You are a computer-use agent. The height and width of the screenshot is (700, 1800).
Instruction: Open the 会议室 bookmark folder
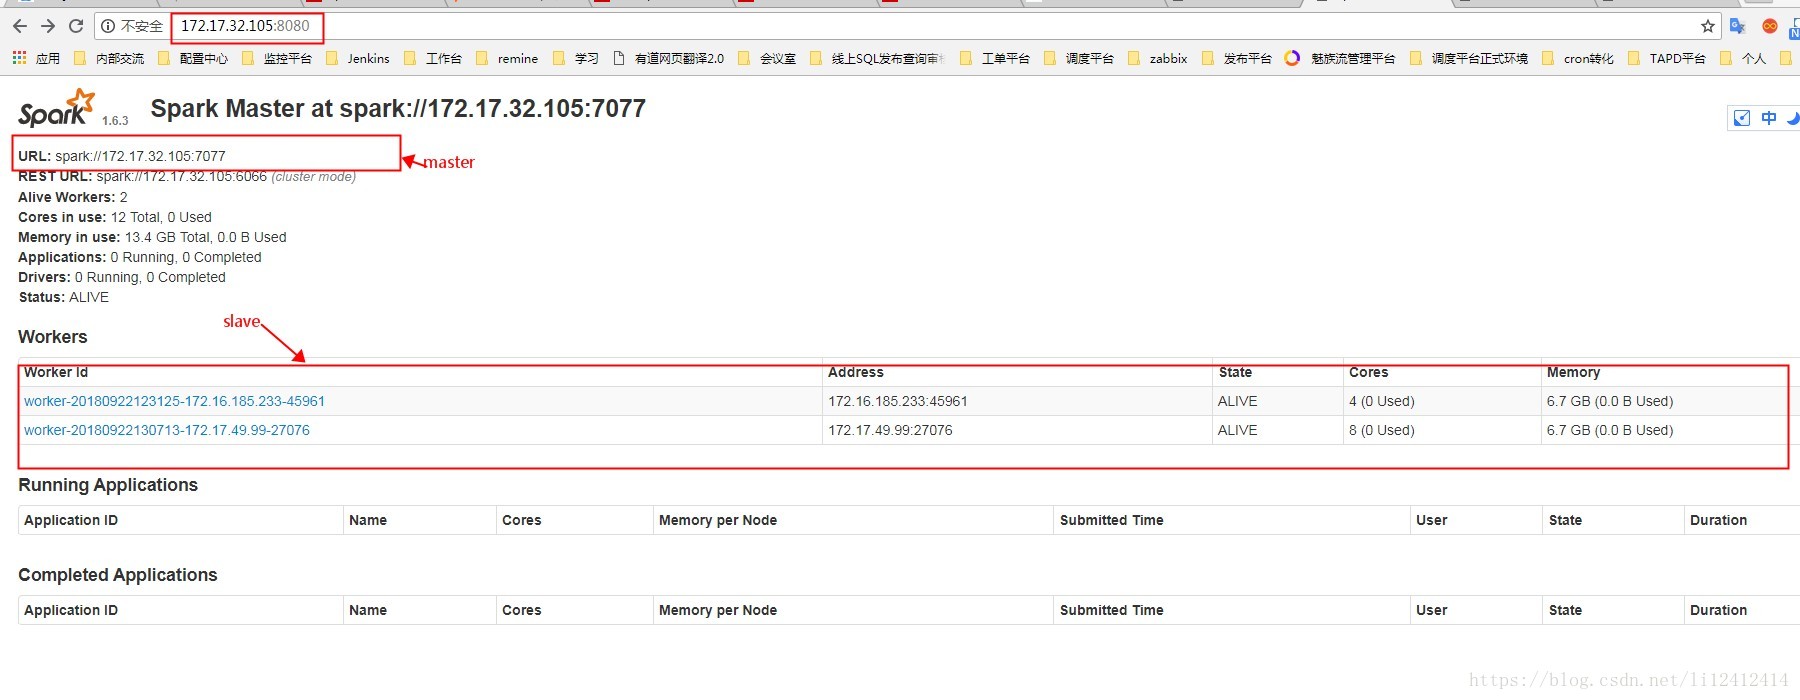tap(767, 58)
